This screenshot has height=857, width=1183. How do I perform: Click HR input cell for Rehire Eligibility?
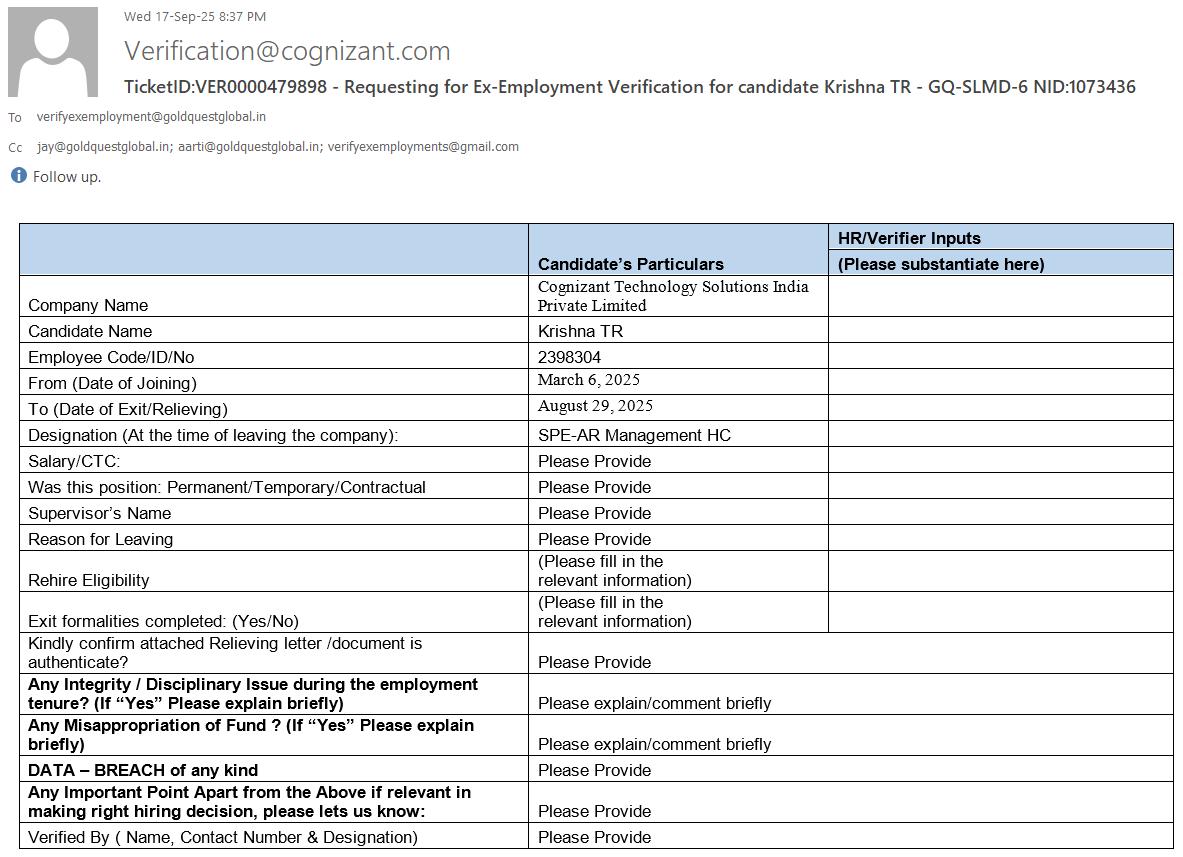[x=1000, y=571]
